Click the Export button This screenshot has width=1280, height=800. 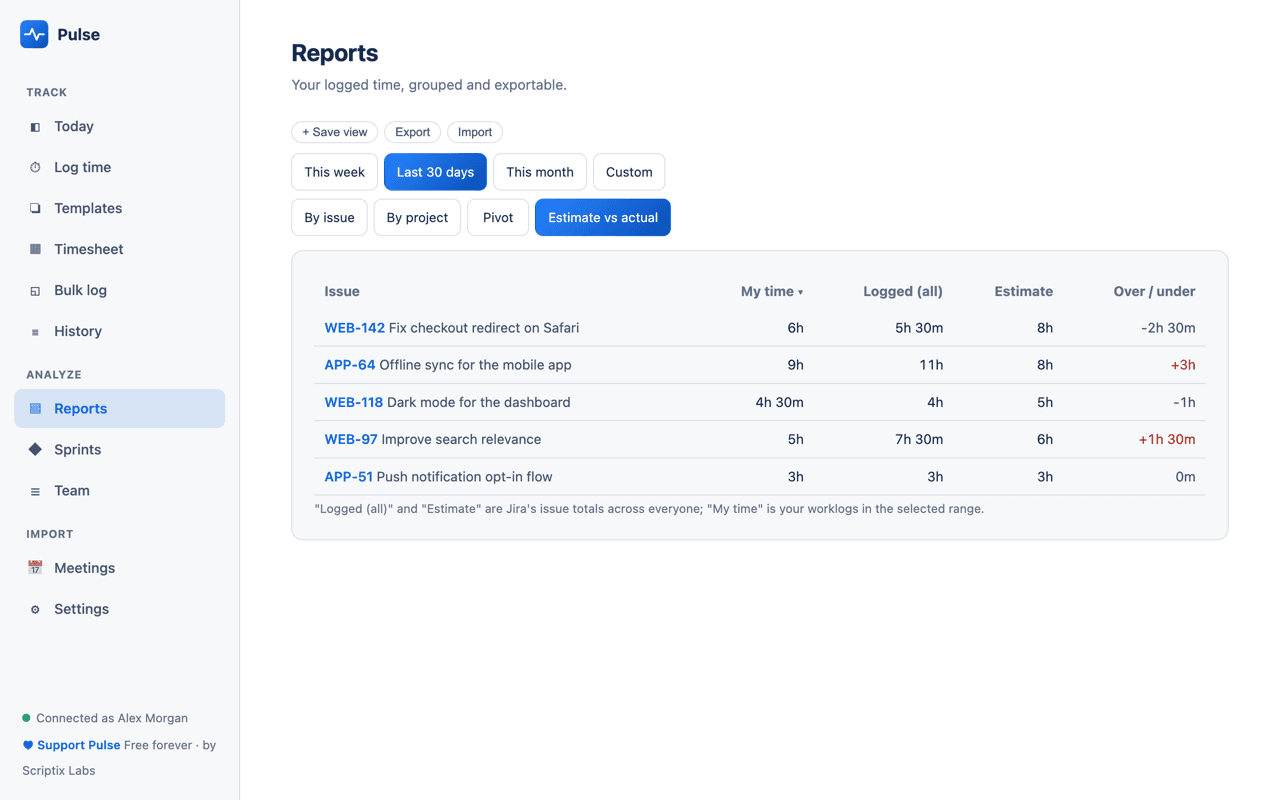coord(412,132)
